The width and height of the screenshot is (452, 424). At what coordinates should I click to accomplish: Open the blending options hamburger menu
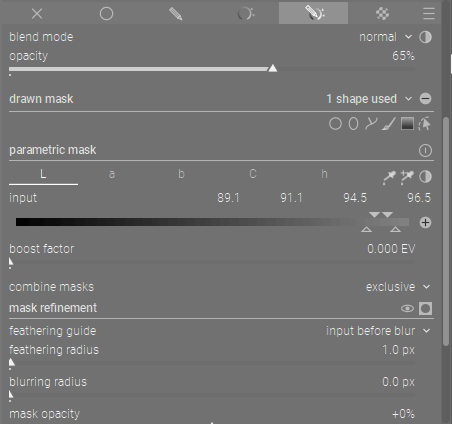pos(429,14)
